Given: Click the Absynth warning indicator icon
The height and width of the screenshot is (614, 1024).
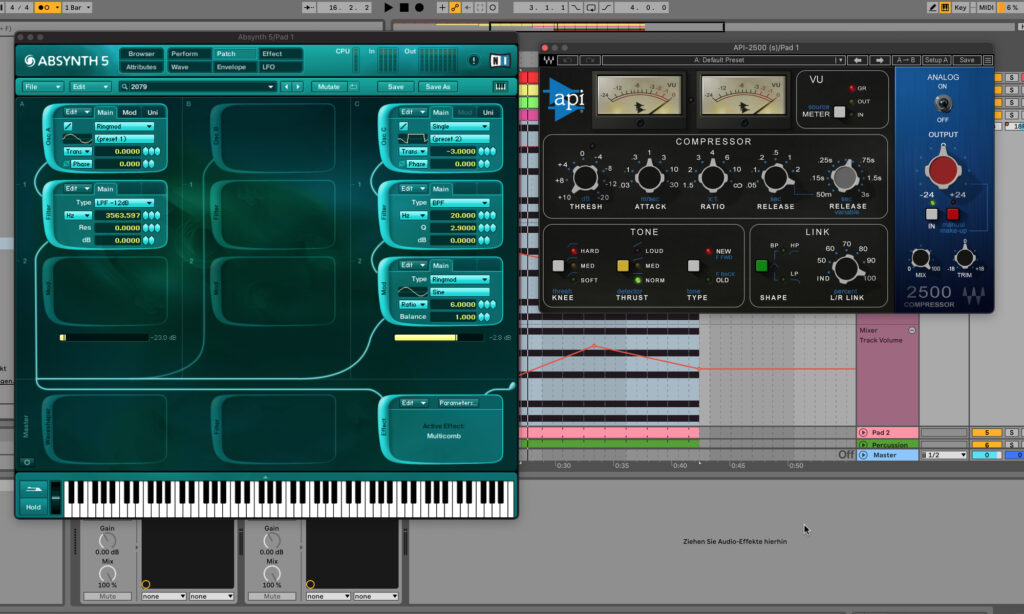Looking at the screenshot, I should point(473,60).
